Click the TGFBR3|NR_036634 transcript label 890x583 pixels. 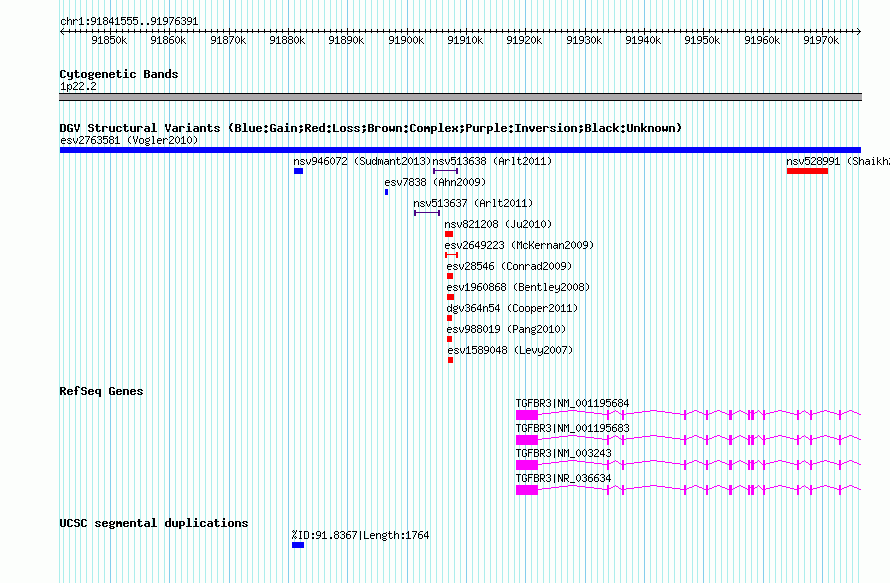click(564, 479)
